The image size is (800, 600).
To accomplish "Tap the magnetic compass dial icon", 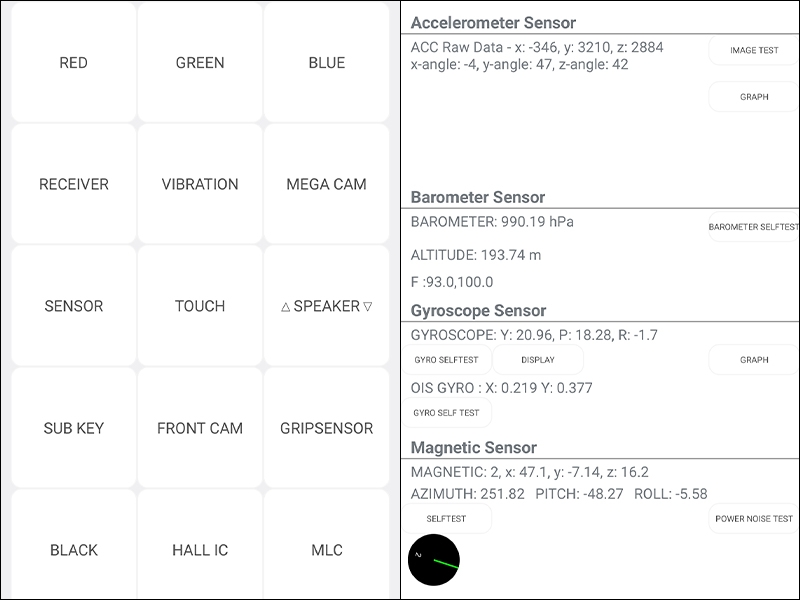I will point(434,560).
